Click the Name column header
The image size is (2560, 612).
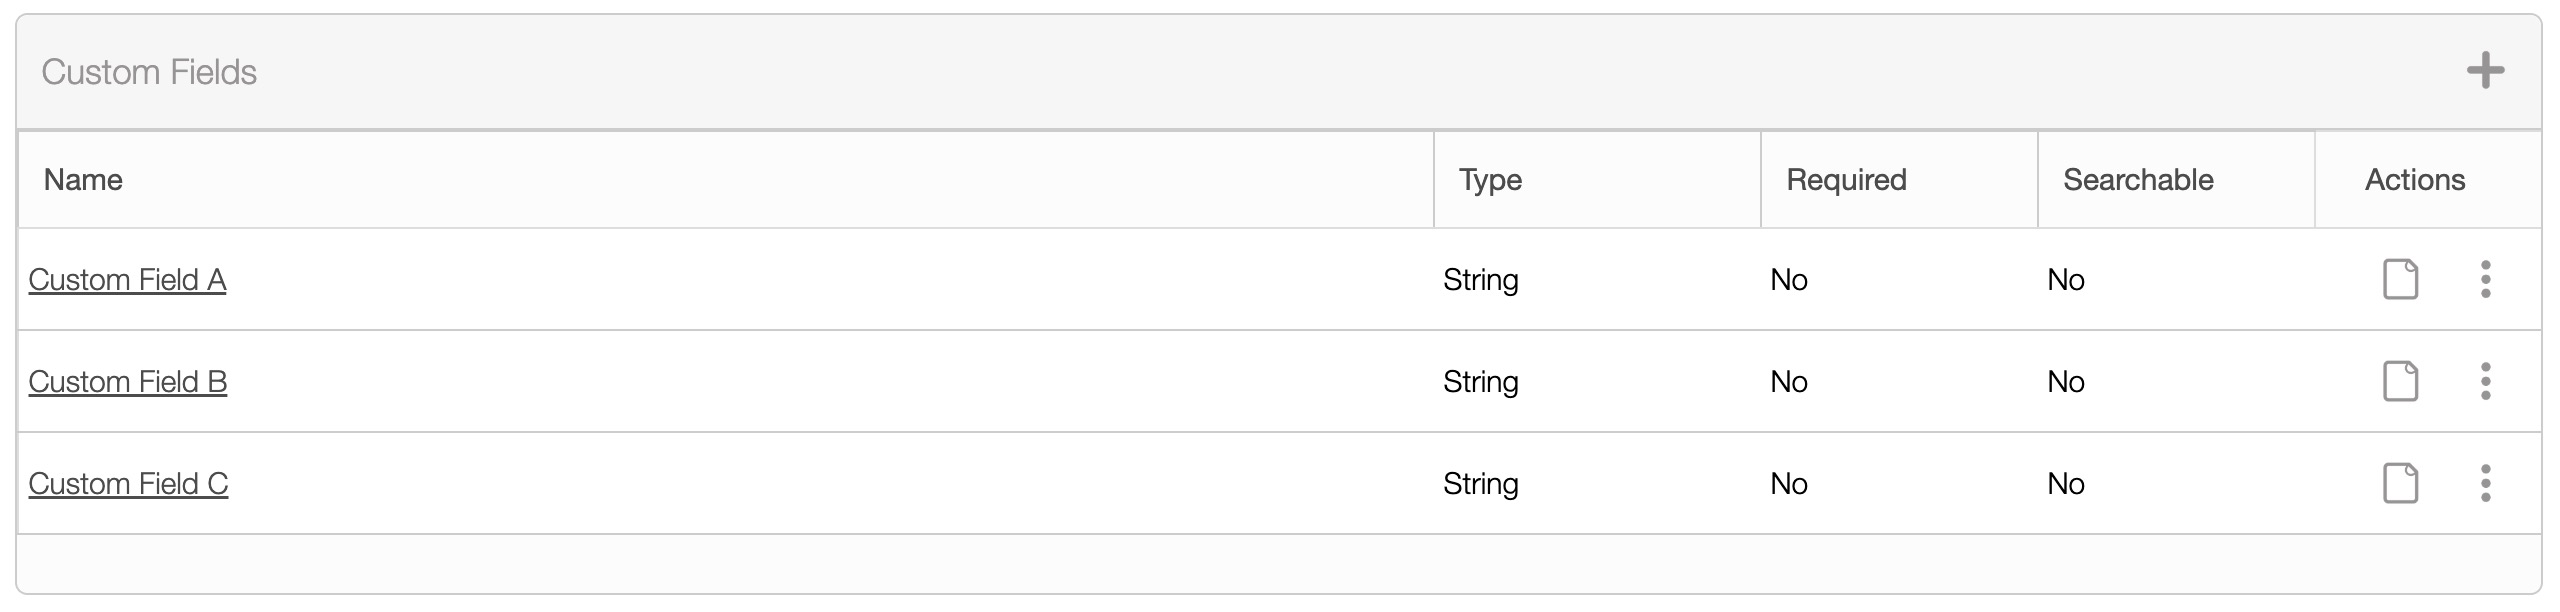click(x=83, y=180)
